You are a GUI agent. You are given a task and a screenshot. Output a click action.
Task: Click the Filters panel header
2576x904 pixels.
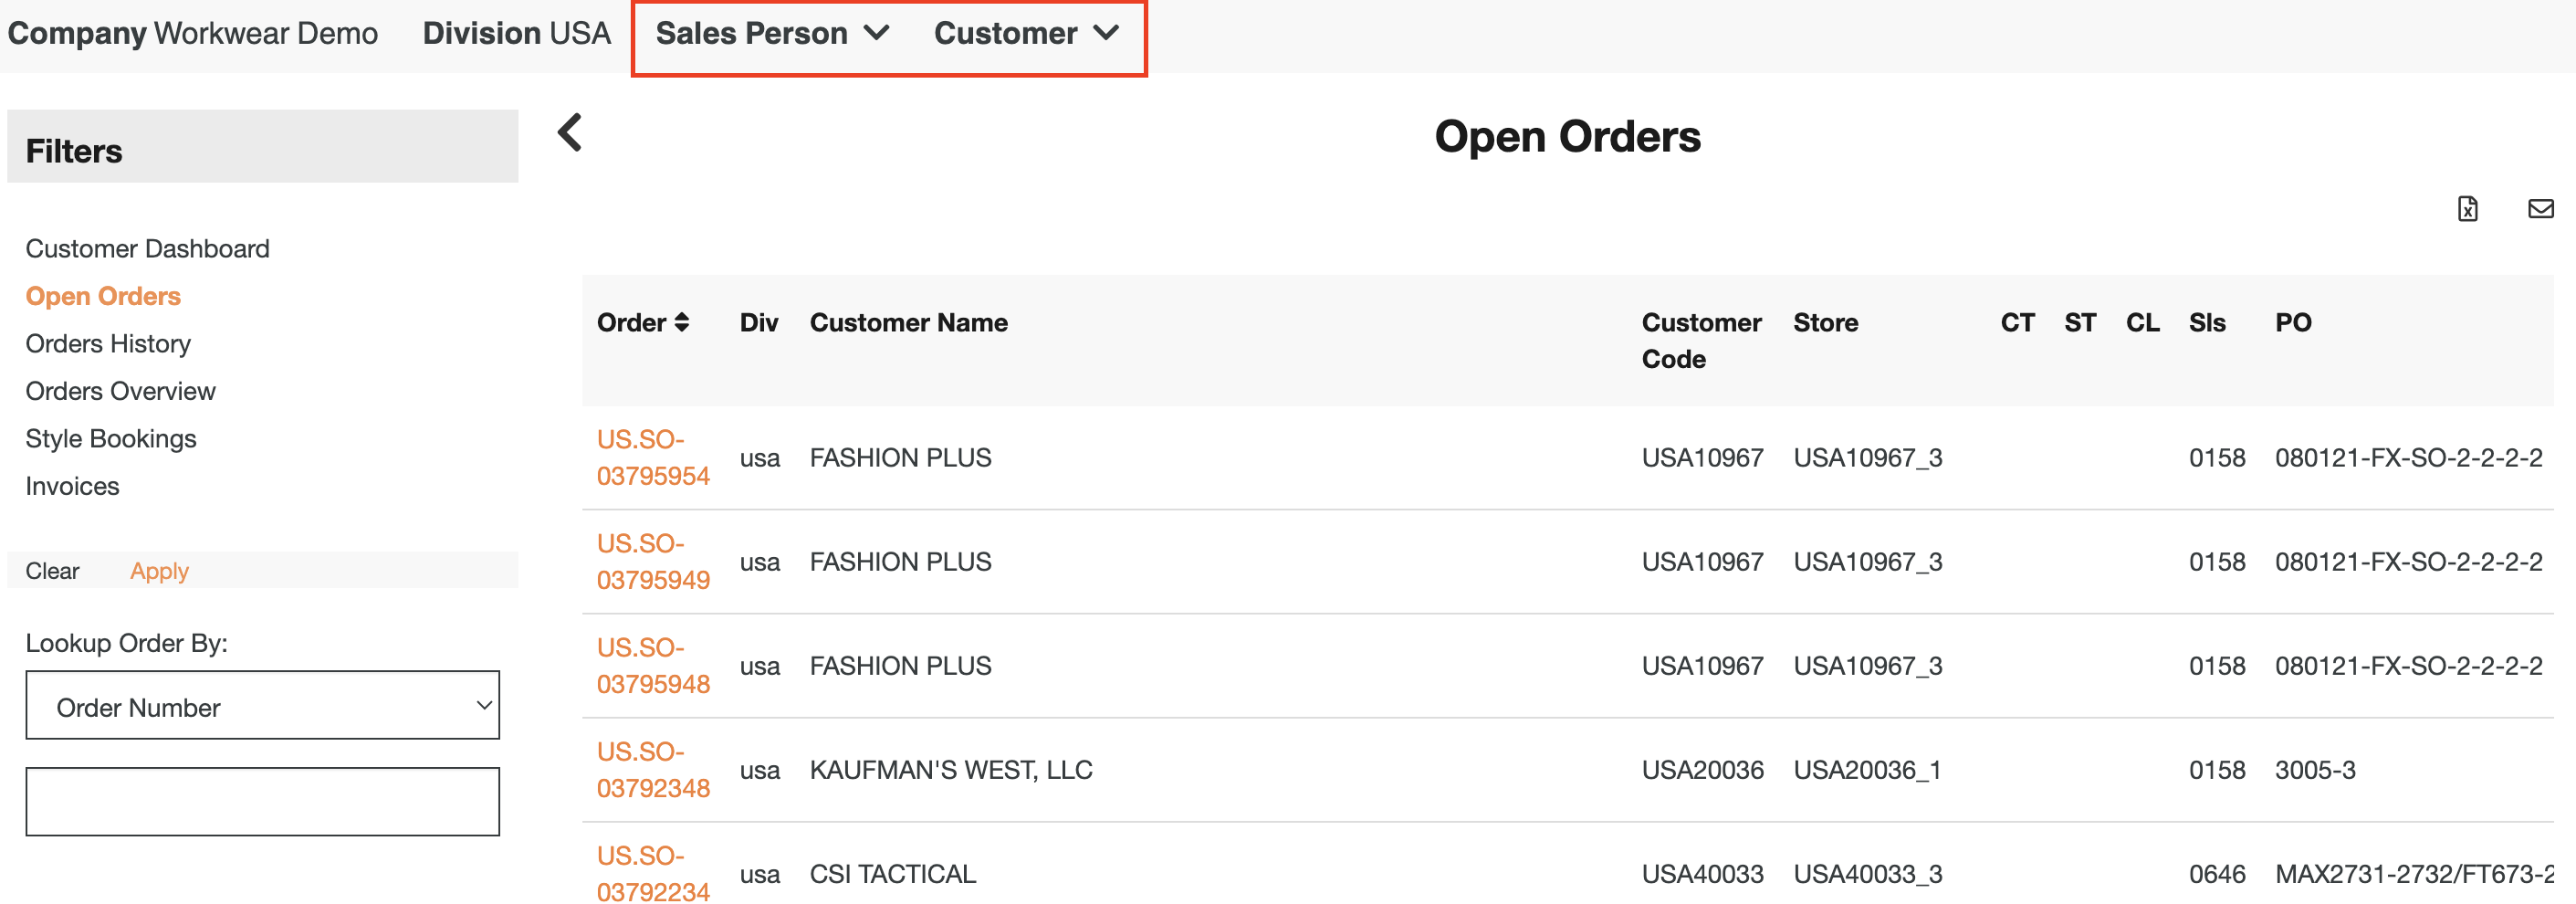click(x=262, y=146)
